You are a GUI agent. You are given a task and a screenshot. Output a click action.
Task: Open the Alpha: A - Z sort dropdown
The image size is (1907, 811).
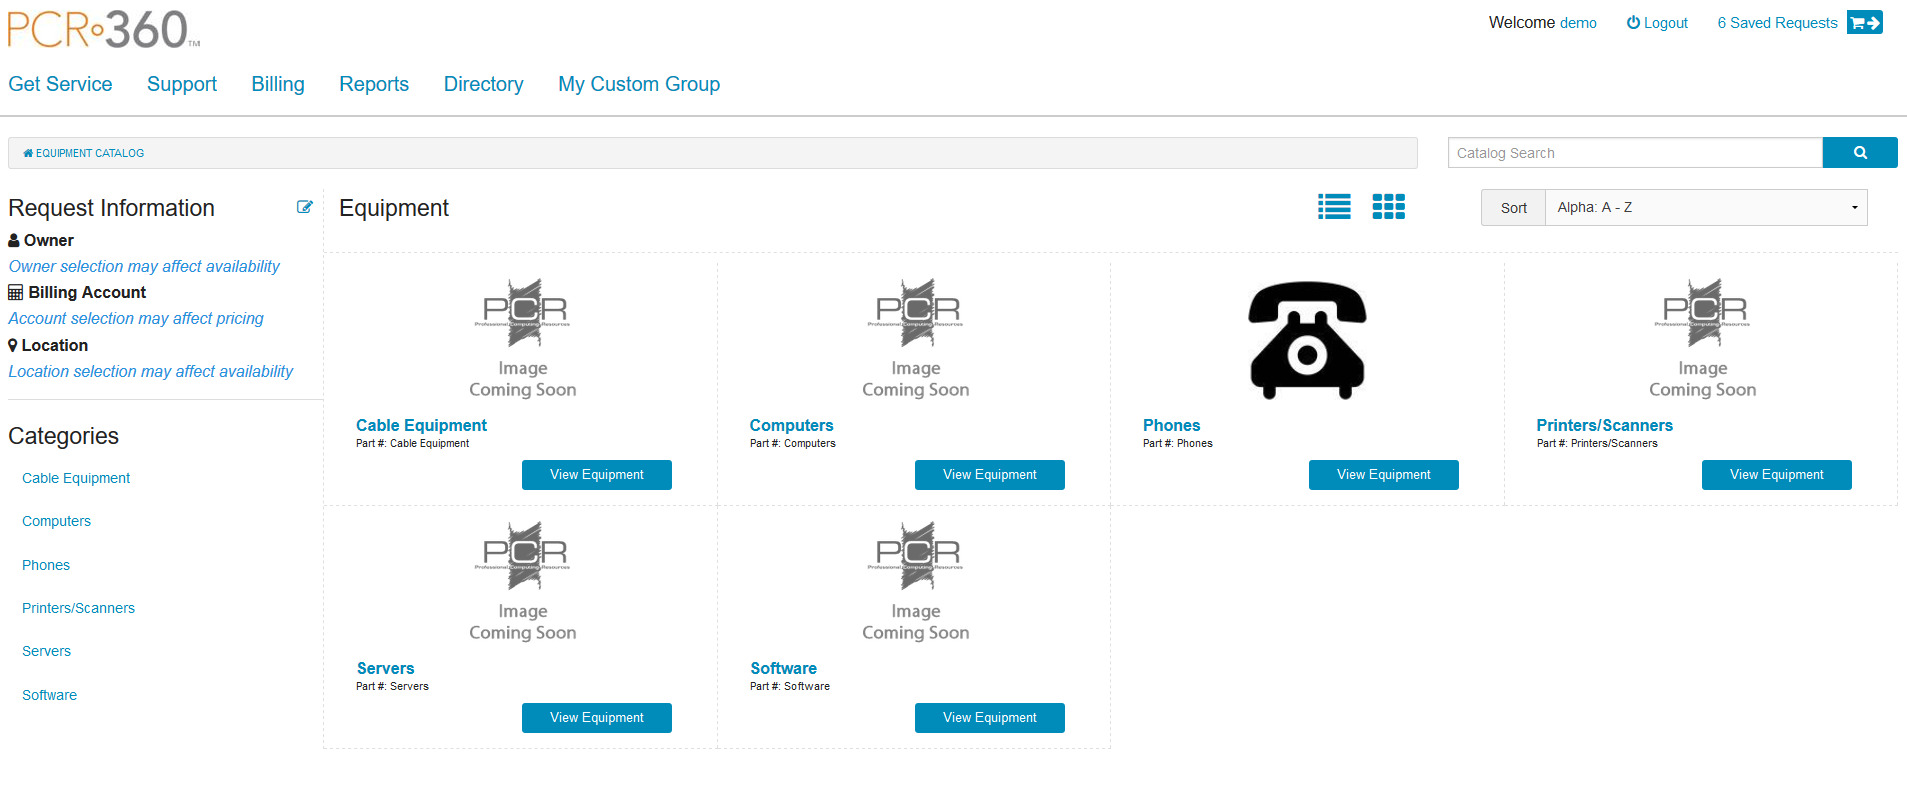(x=1705, y=207)
